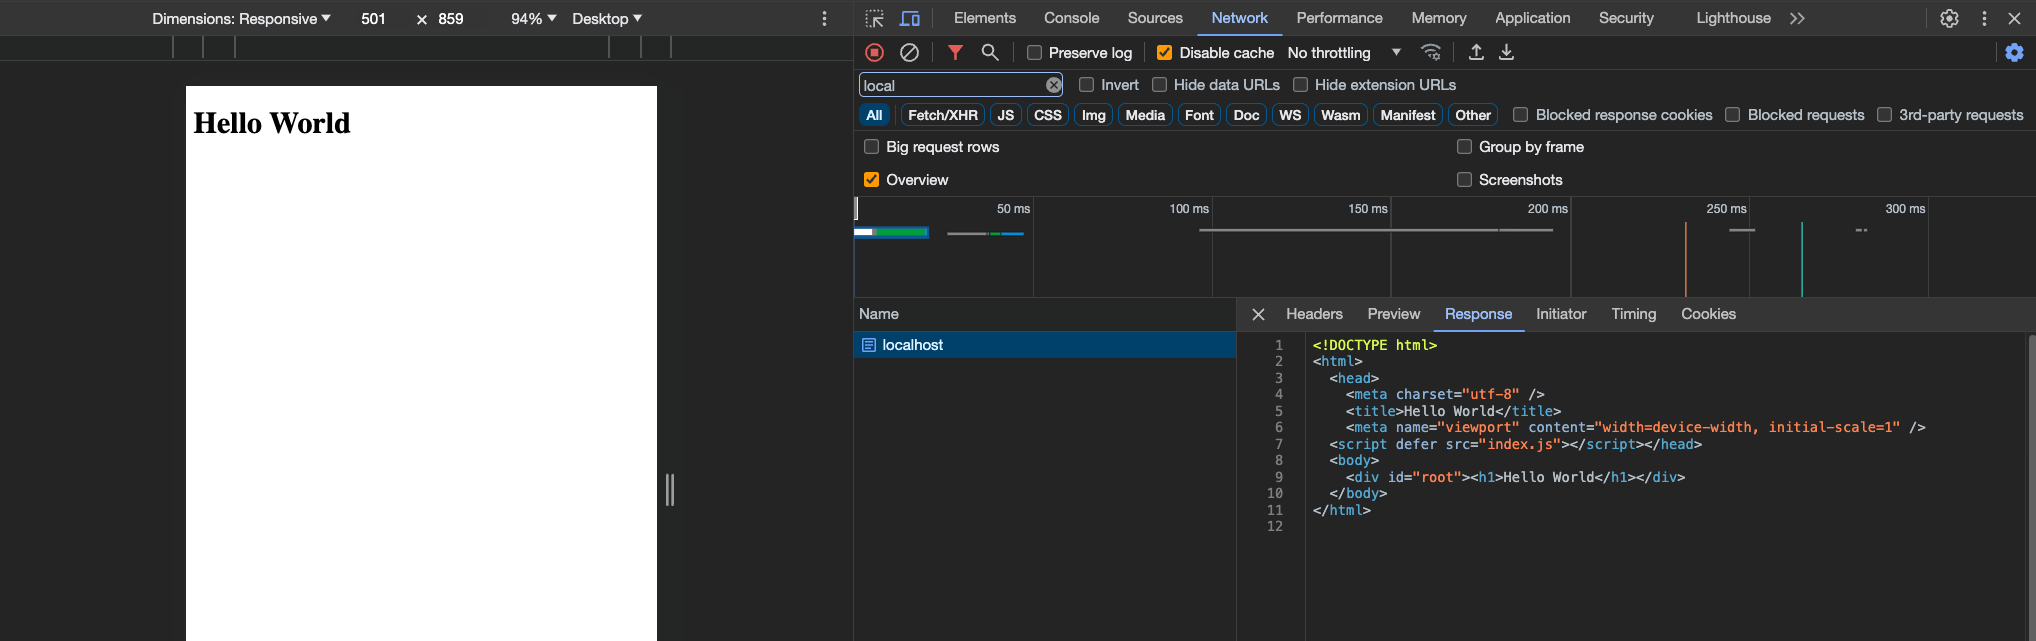
Task: Show request Preview tab
Action: click(x=1393, y=314)
